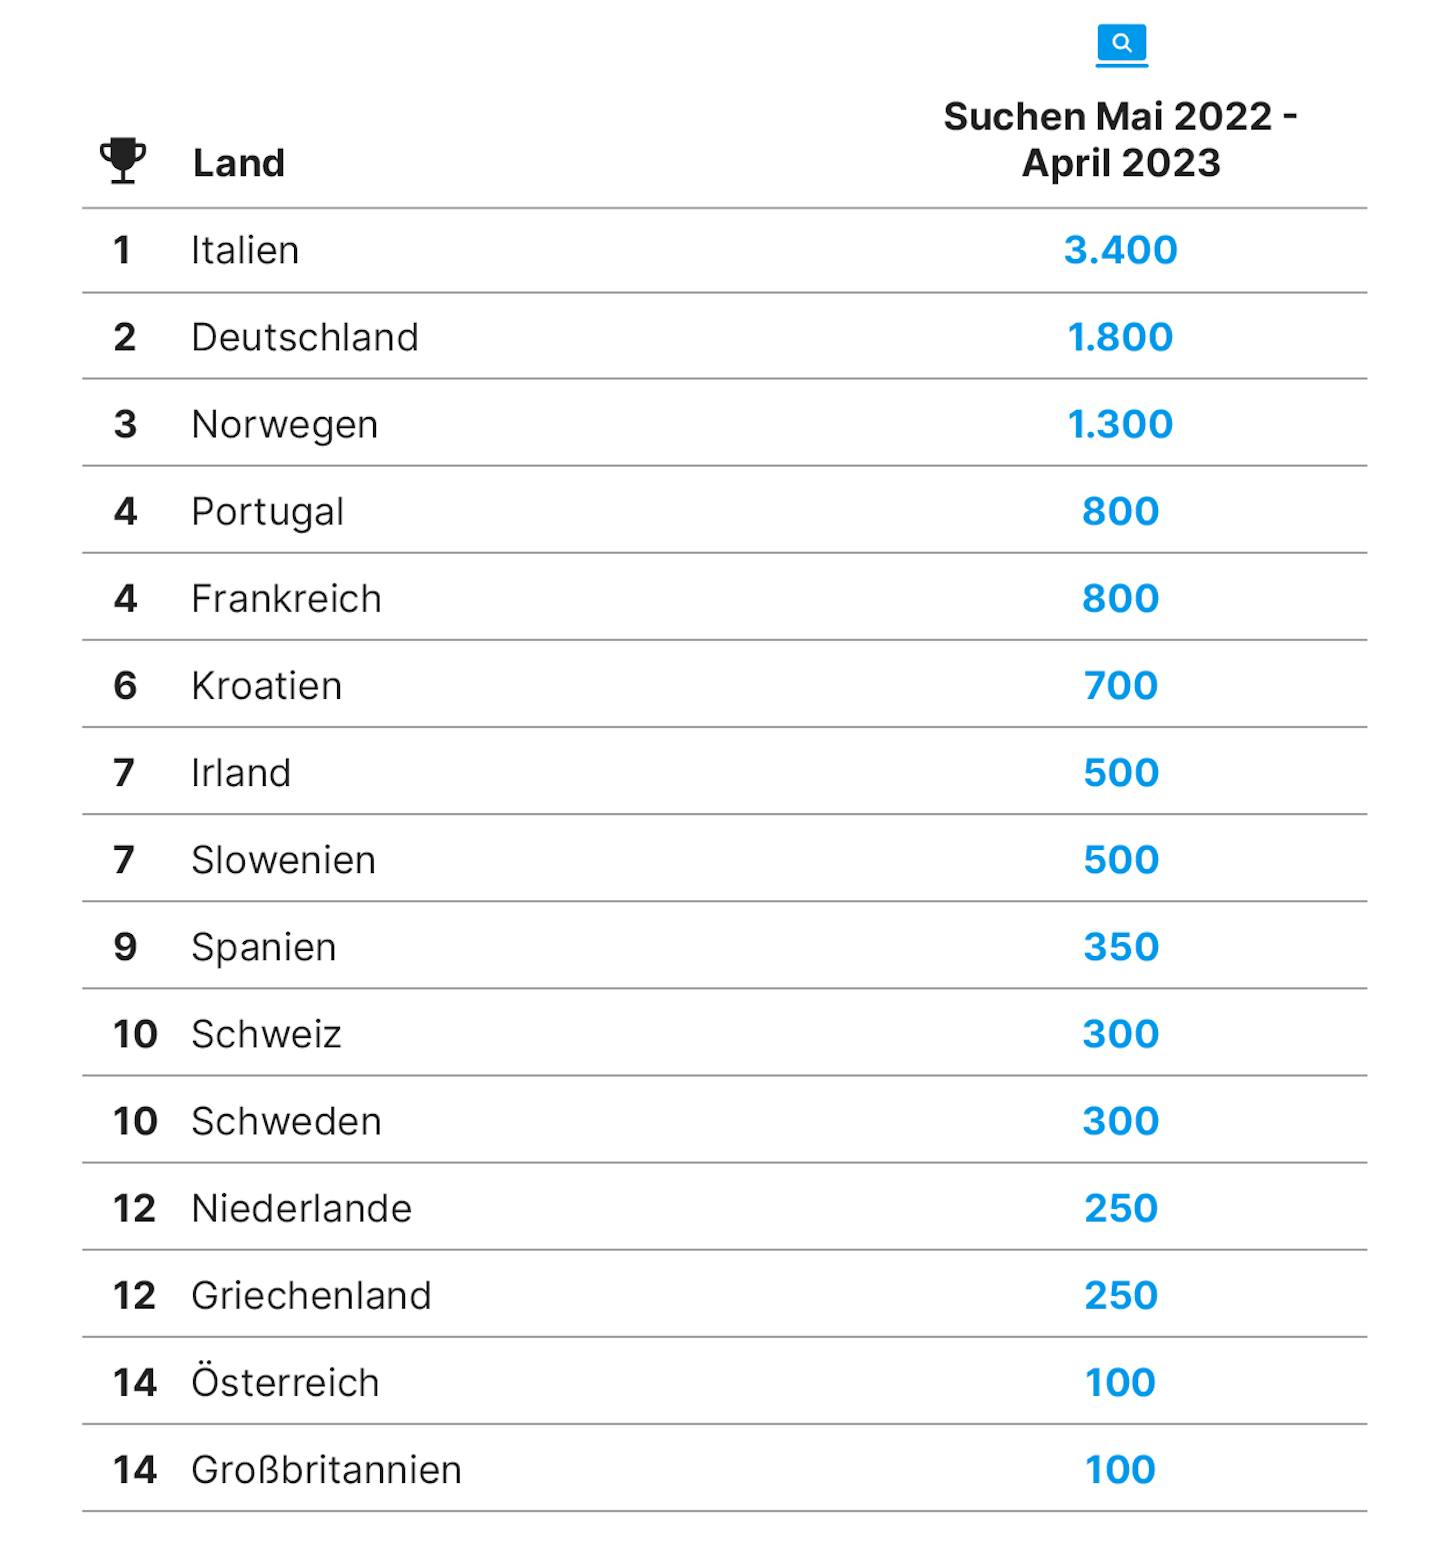Viewport: 1452px width, 1568px height.
Task: Select the Österreich row
Action: pyautogui.click(x=724, y=1381)
